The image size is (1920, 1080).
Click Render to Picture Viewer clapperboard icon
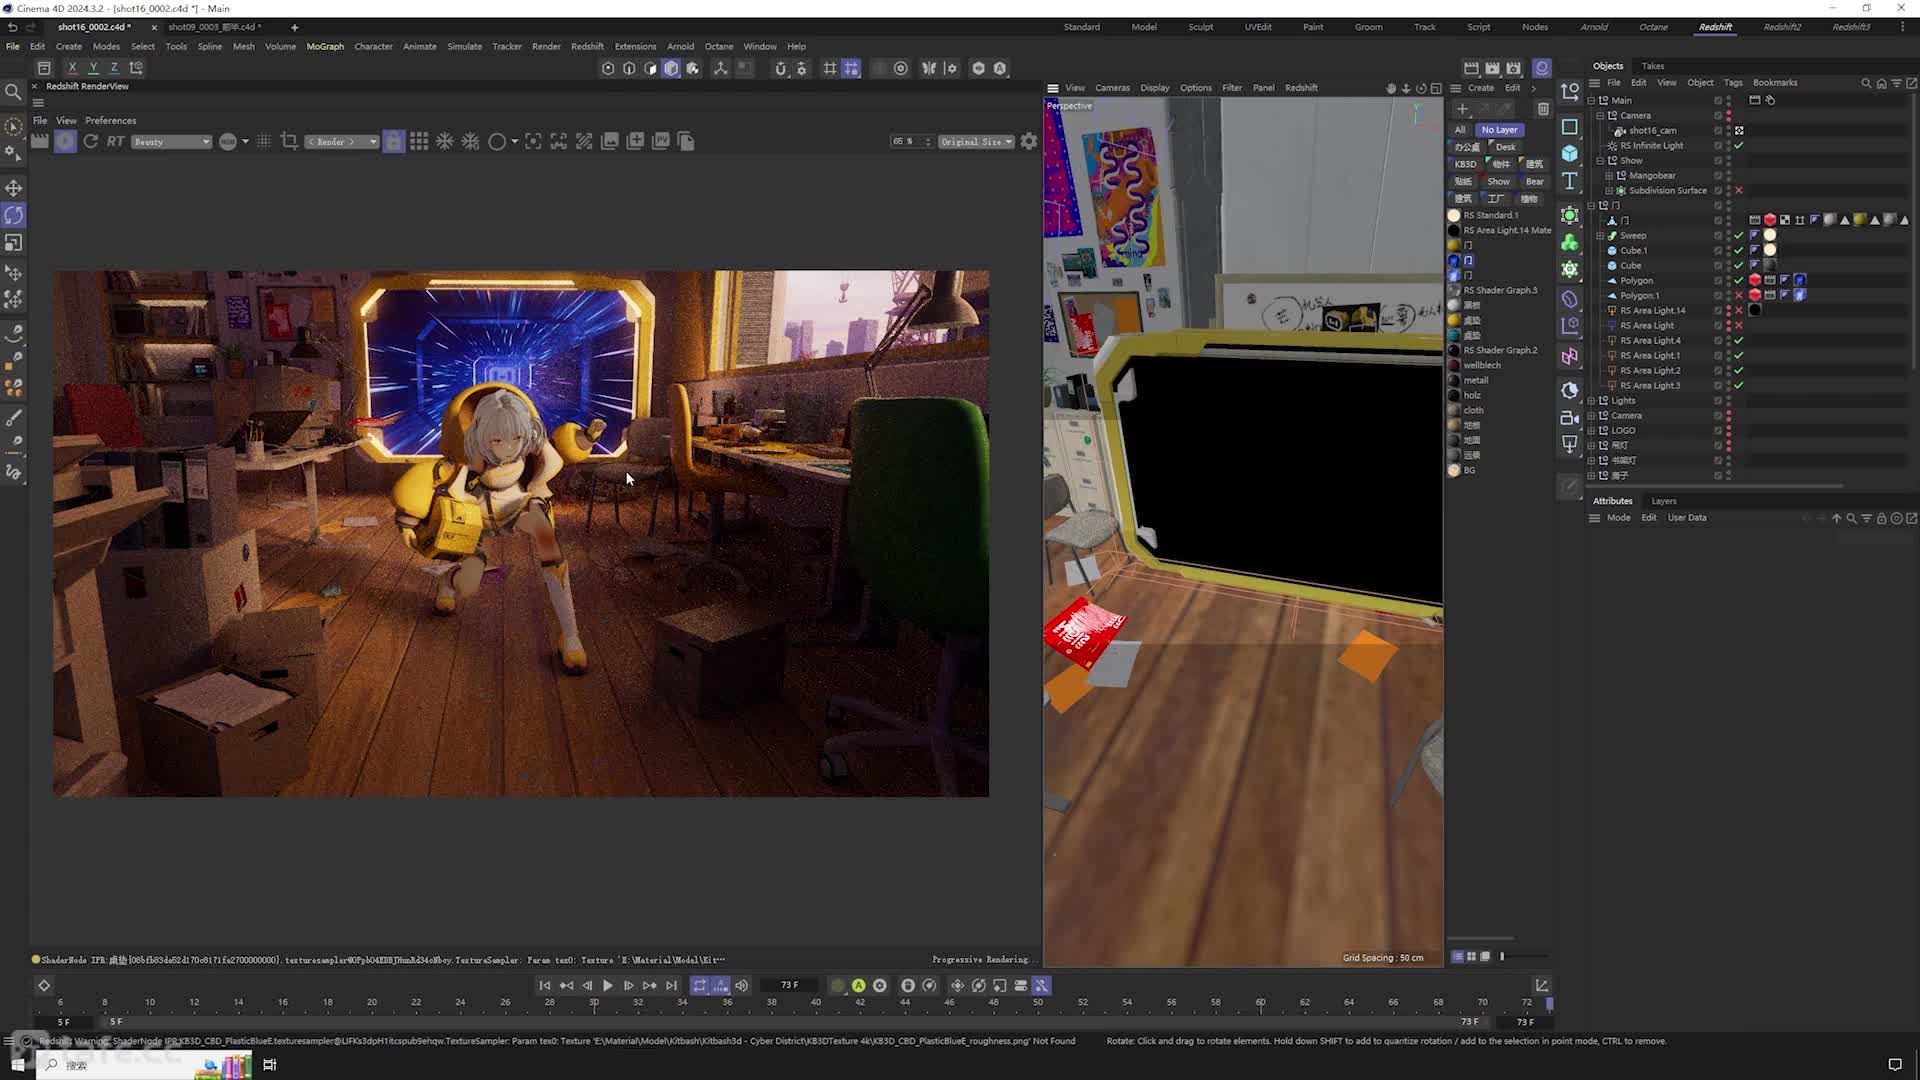[x=1492, y=68]
